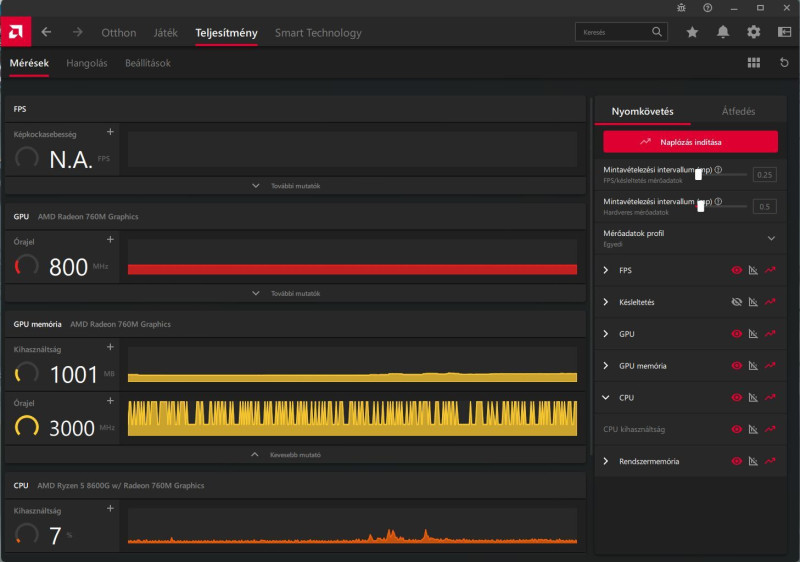The width and height of the screenshot is (800, 562).
Task: Click logging trend icon in FPS row
Action: pos(770,270)
